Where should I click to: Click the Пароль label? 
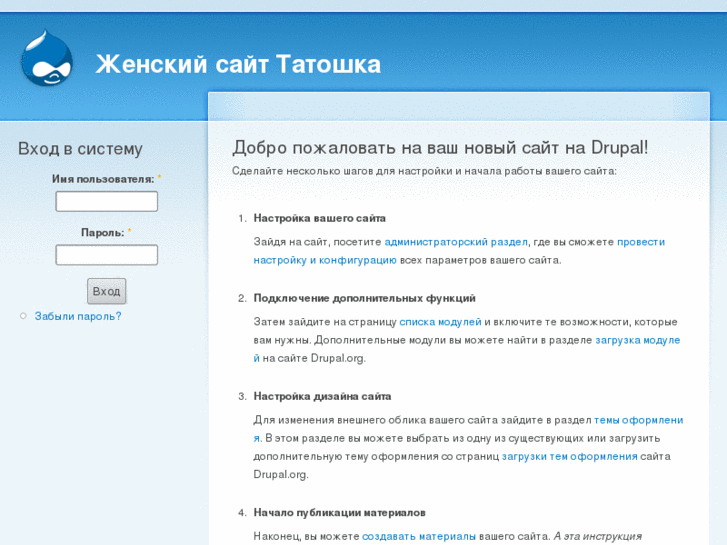(102, 233)
